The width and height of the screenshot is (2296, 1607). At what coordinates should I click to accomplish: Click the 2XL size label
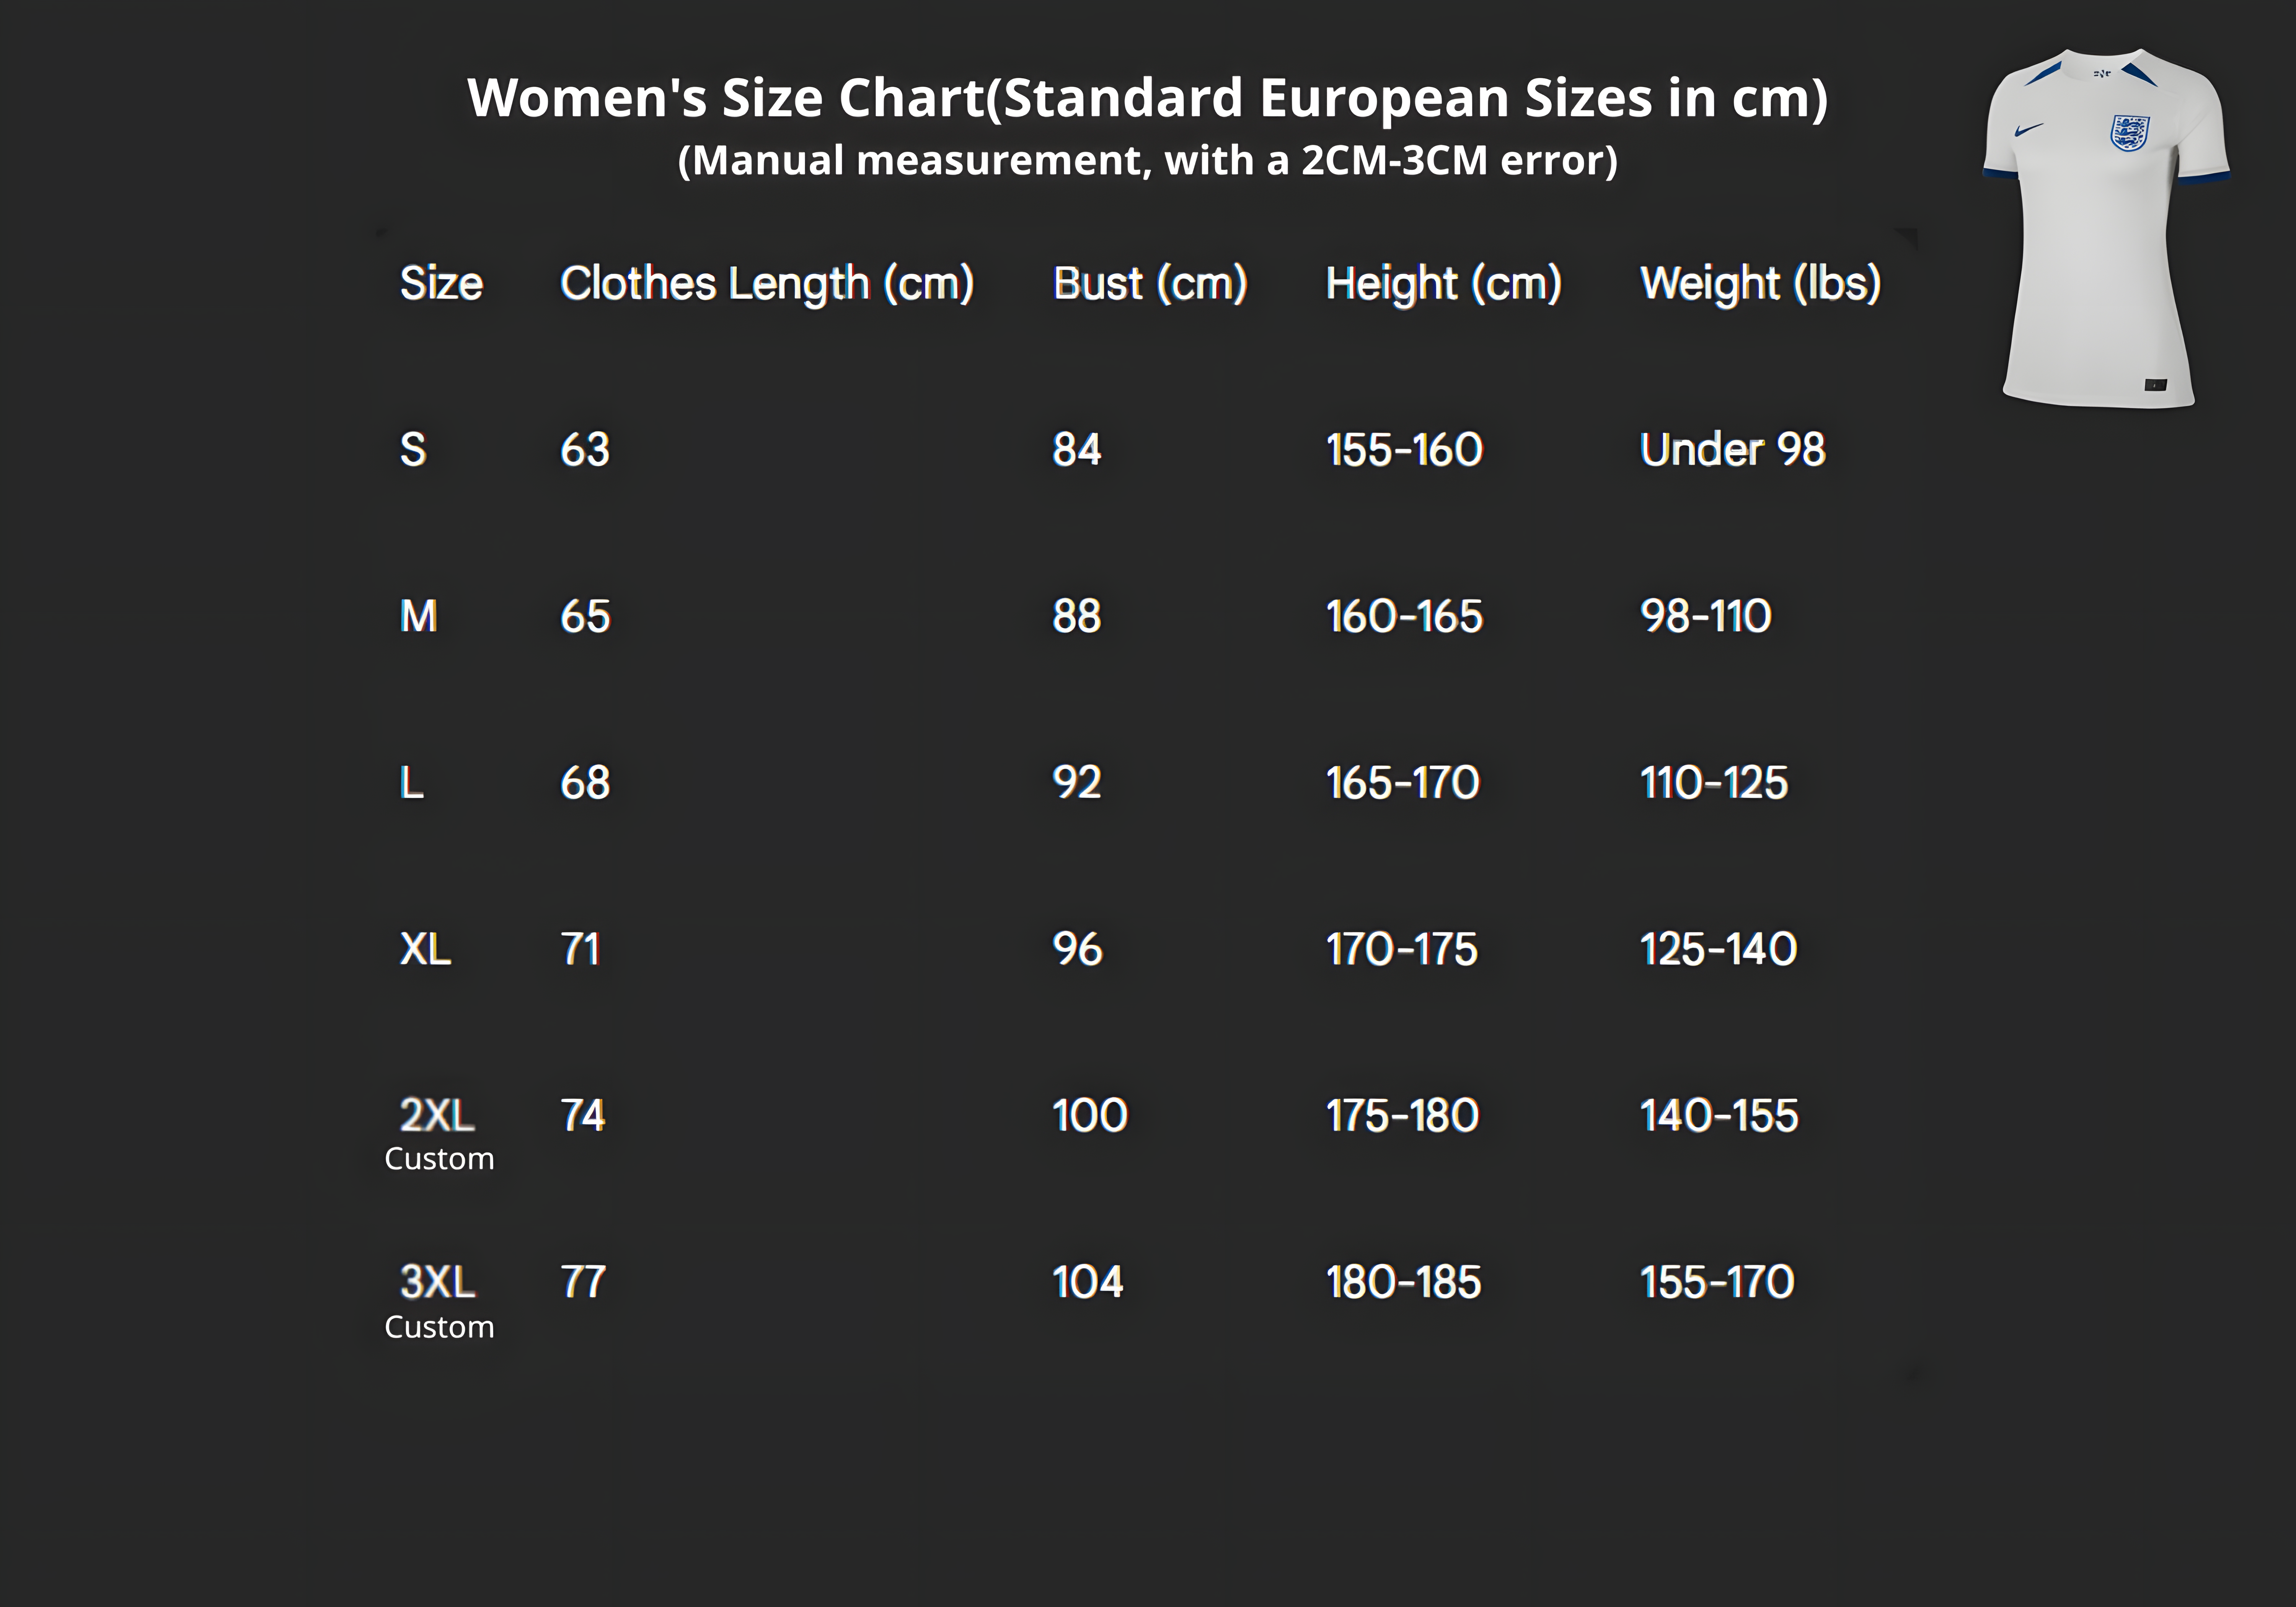click(x=437, y=1115)
